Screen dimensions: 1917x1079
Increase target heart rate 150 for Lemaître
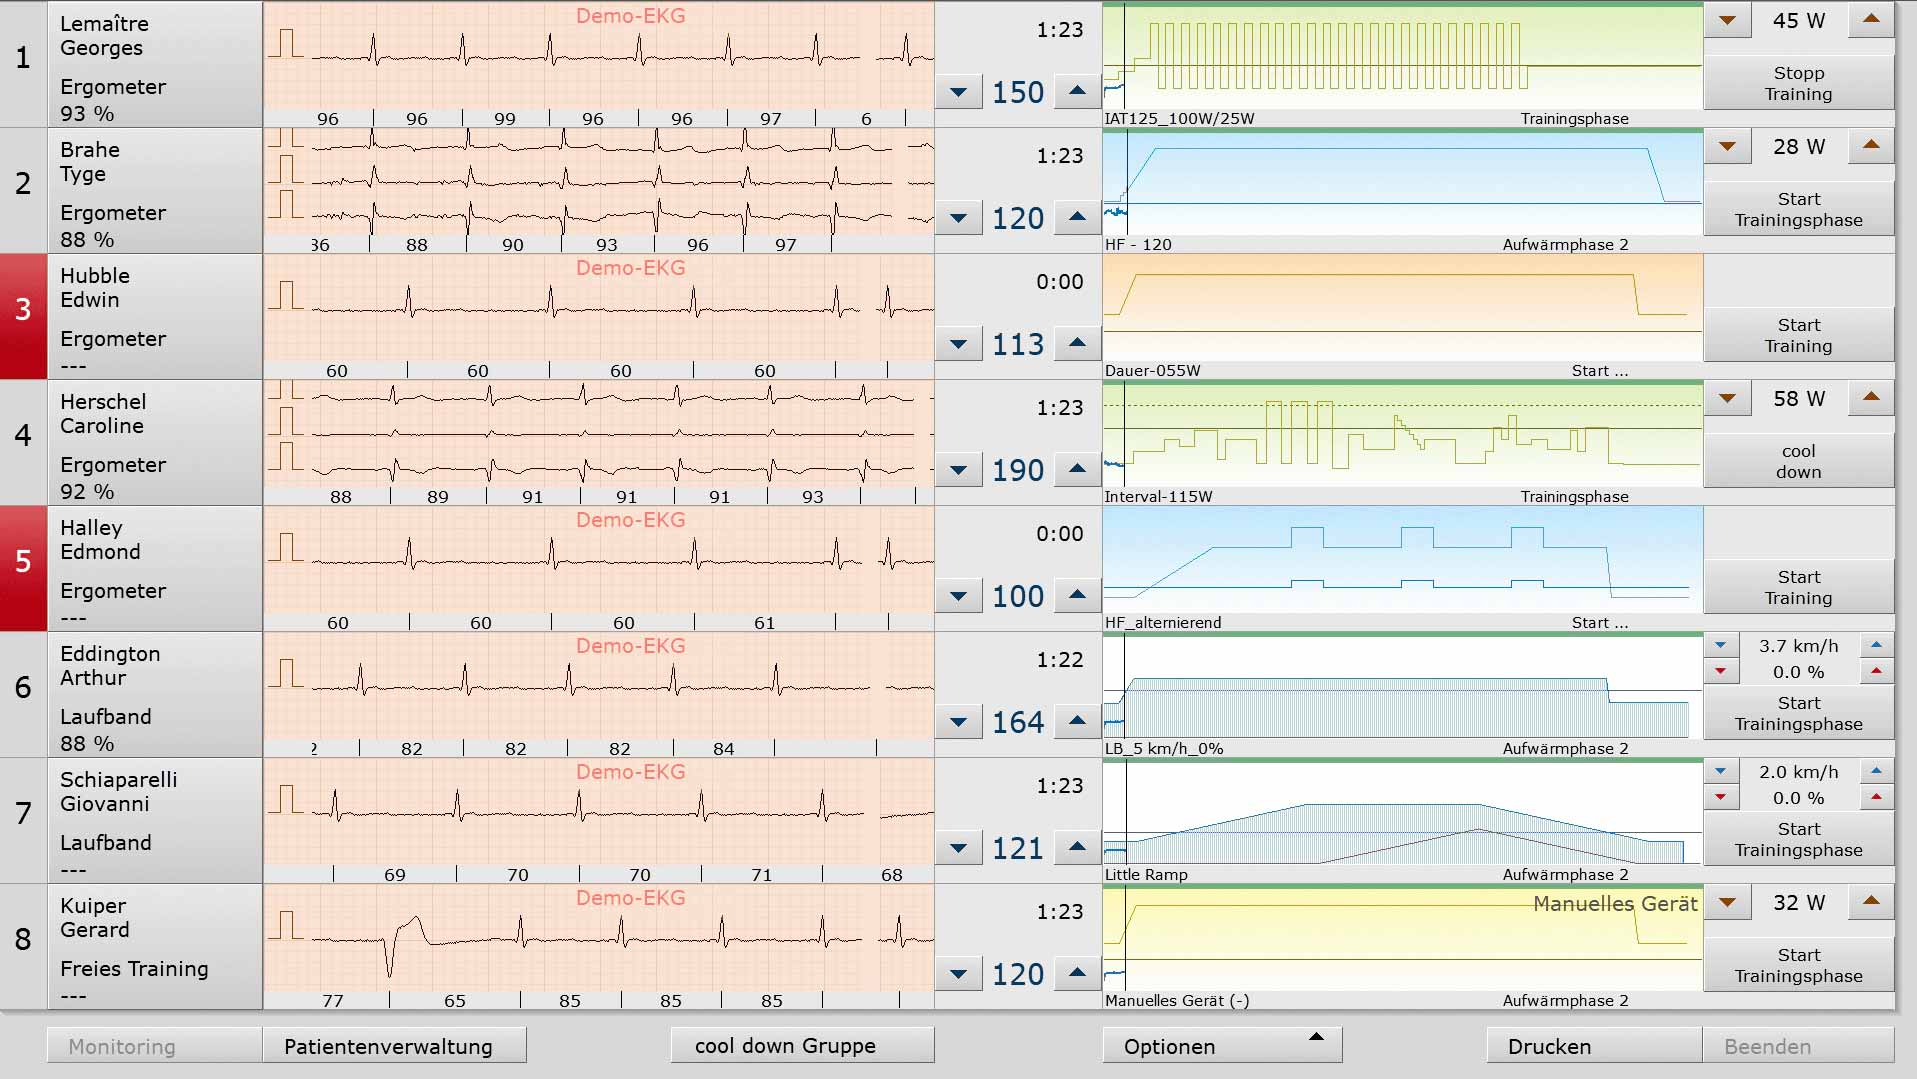tap(1077, 92)
